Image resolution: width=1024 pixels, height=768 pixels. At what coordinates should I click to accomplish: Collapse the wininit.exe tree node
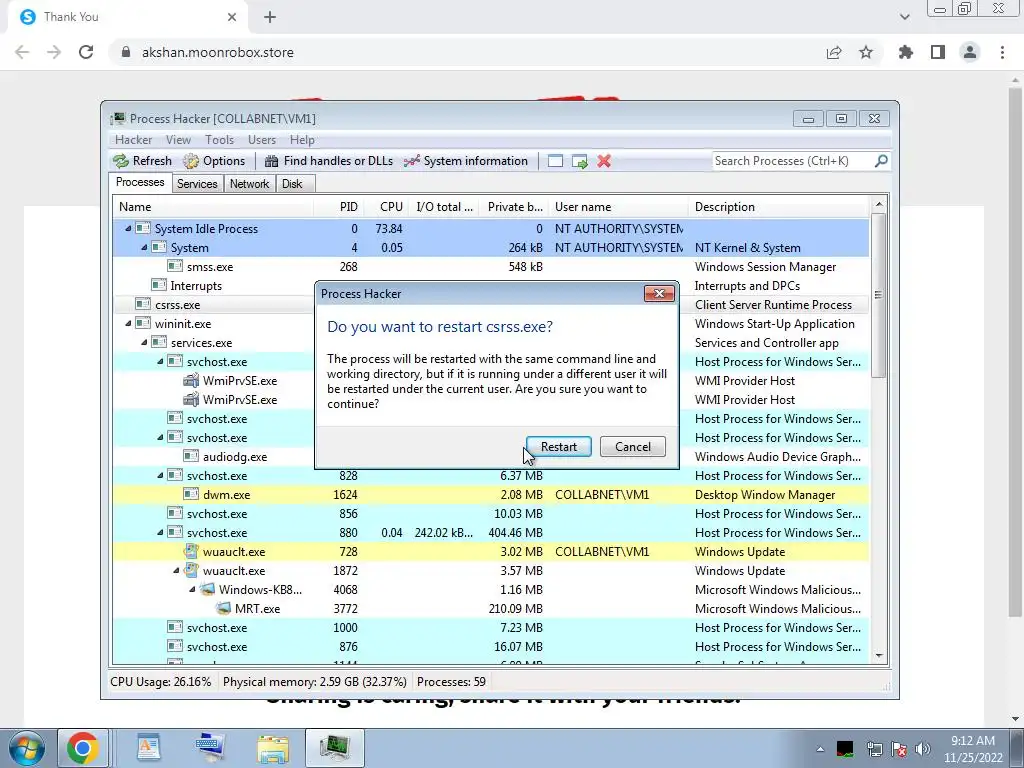pyautogui.click(x=128, y=324)
